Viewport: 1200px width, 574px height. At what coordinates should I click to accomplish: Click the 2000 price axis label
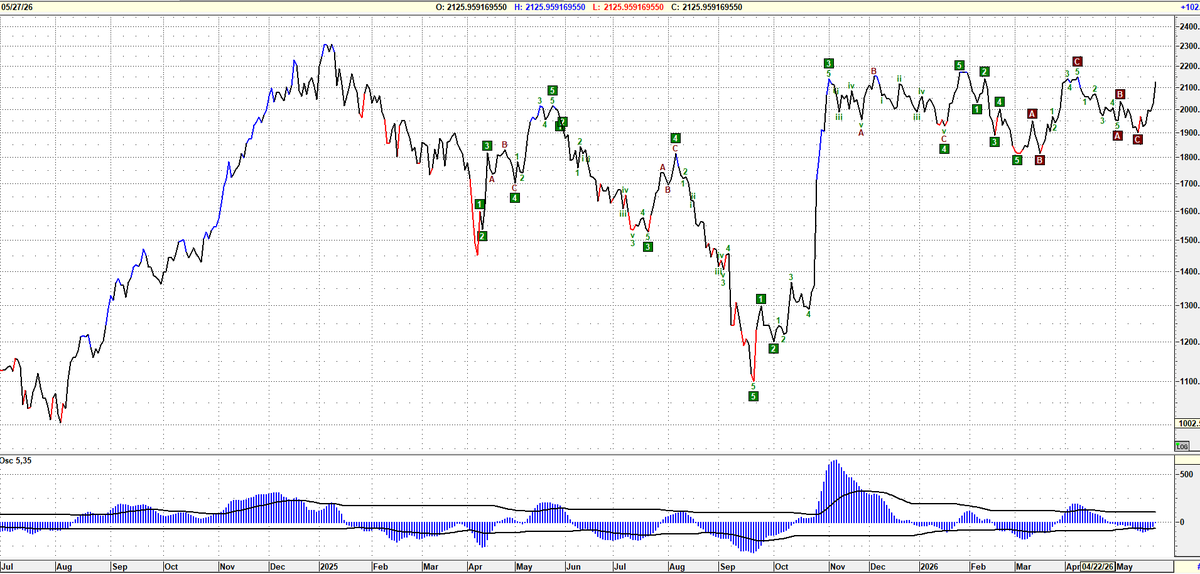1188,110
